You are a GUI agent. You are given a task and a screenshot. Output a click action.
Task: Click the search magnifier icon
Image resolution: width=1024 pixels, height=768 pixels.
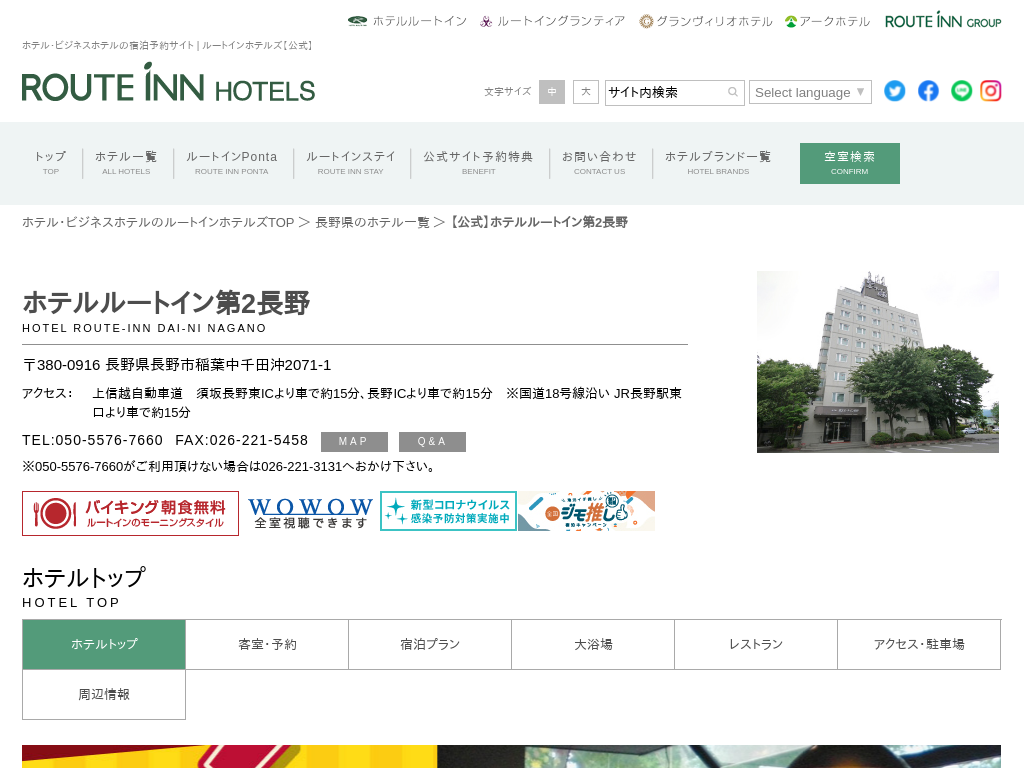click(x=733, y=92)
